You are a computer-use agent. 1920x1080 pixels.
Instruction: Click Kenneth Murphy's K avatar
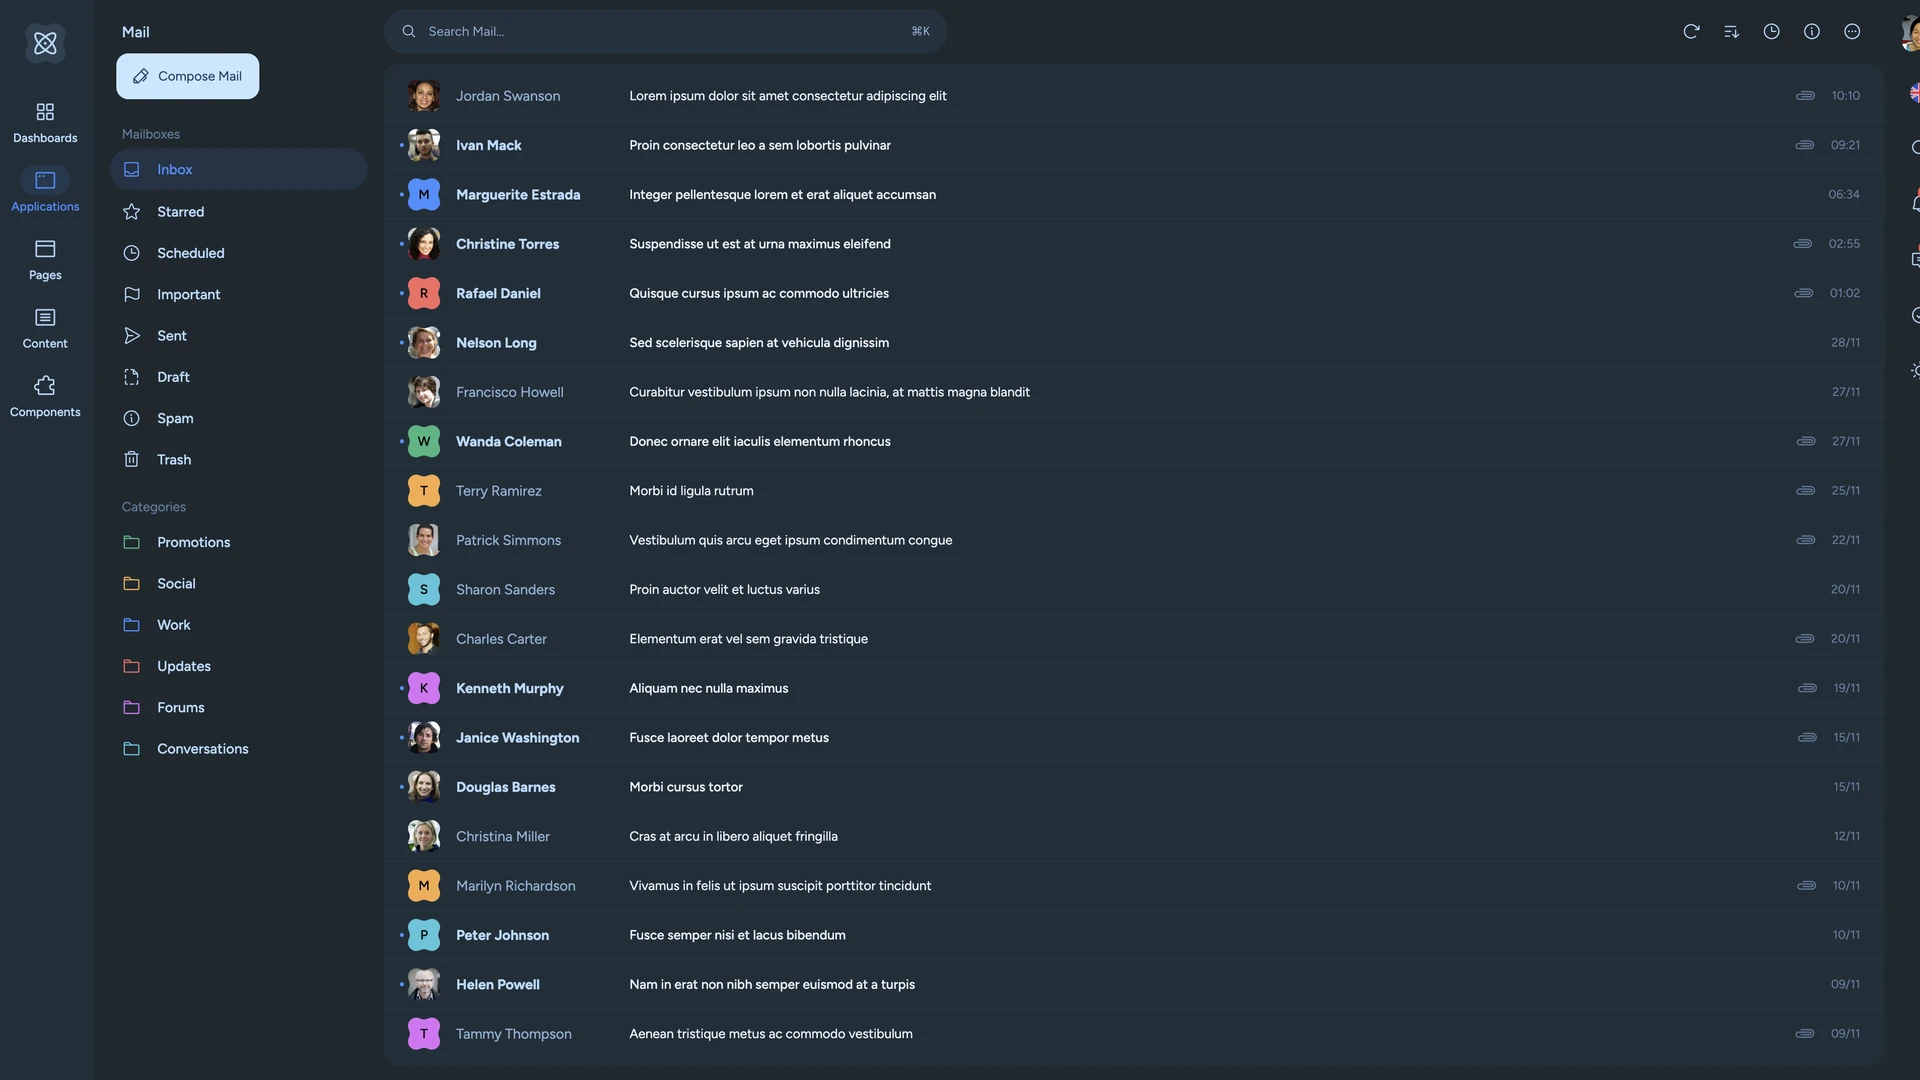[424, 688]
